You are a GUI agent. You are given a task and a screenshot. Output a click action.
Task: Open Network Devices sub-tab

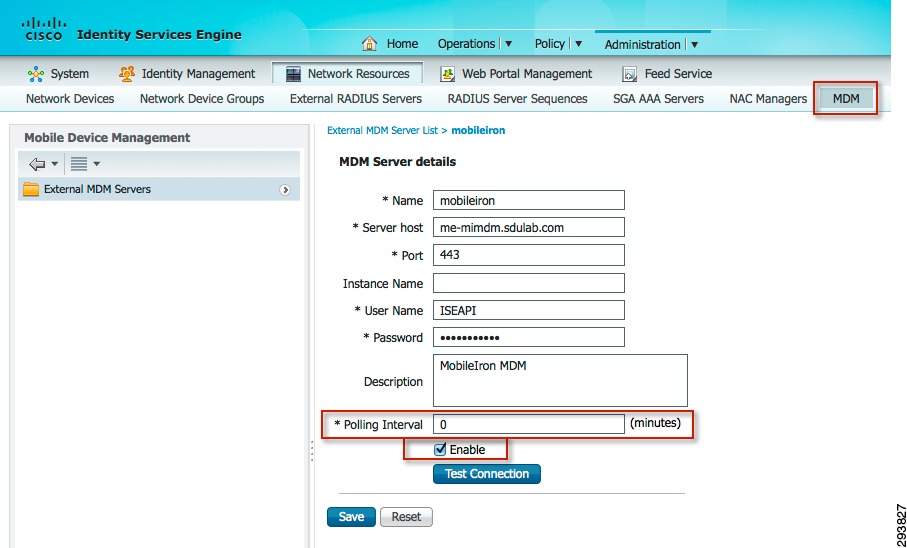[x=70, y=99]
